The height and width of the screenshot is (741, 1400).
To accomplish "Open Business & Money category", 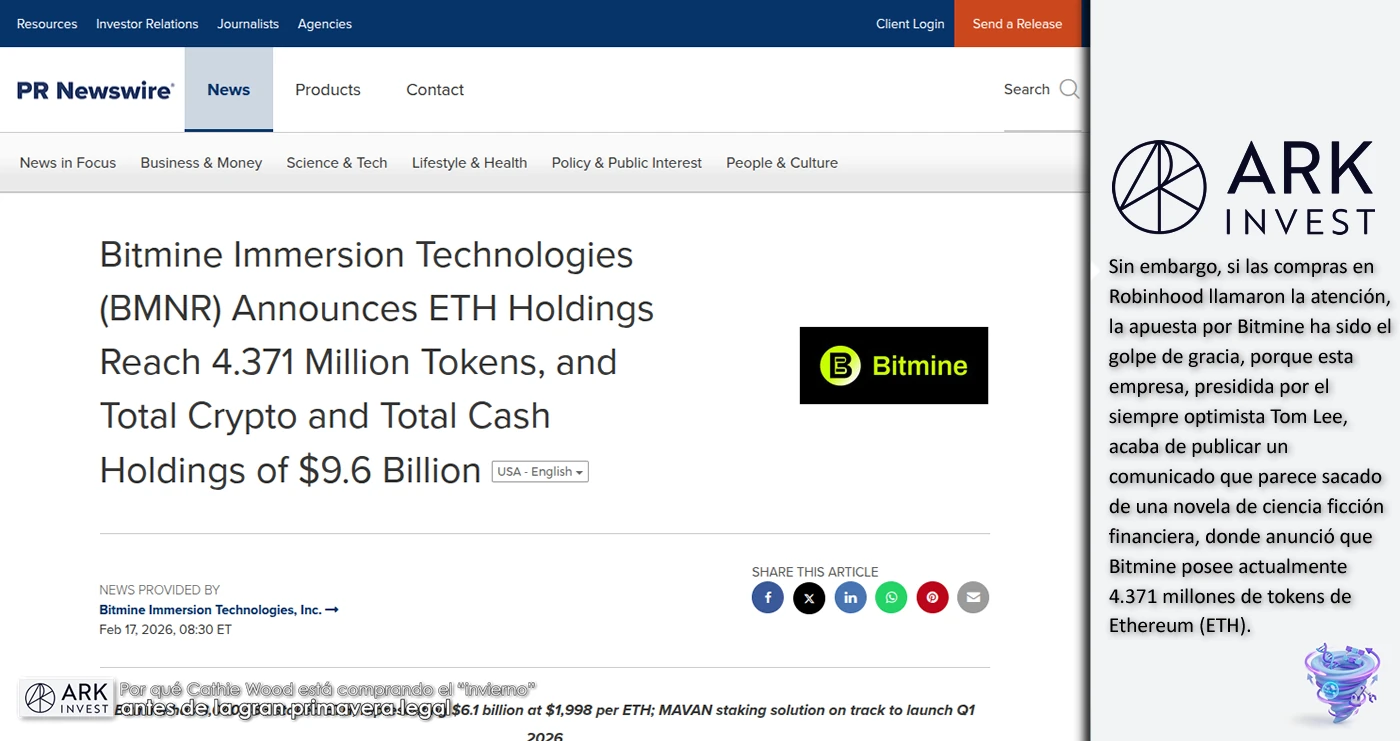I will click(201, 163).
